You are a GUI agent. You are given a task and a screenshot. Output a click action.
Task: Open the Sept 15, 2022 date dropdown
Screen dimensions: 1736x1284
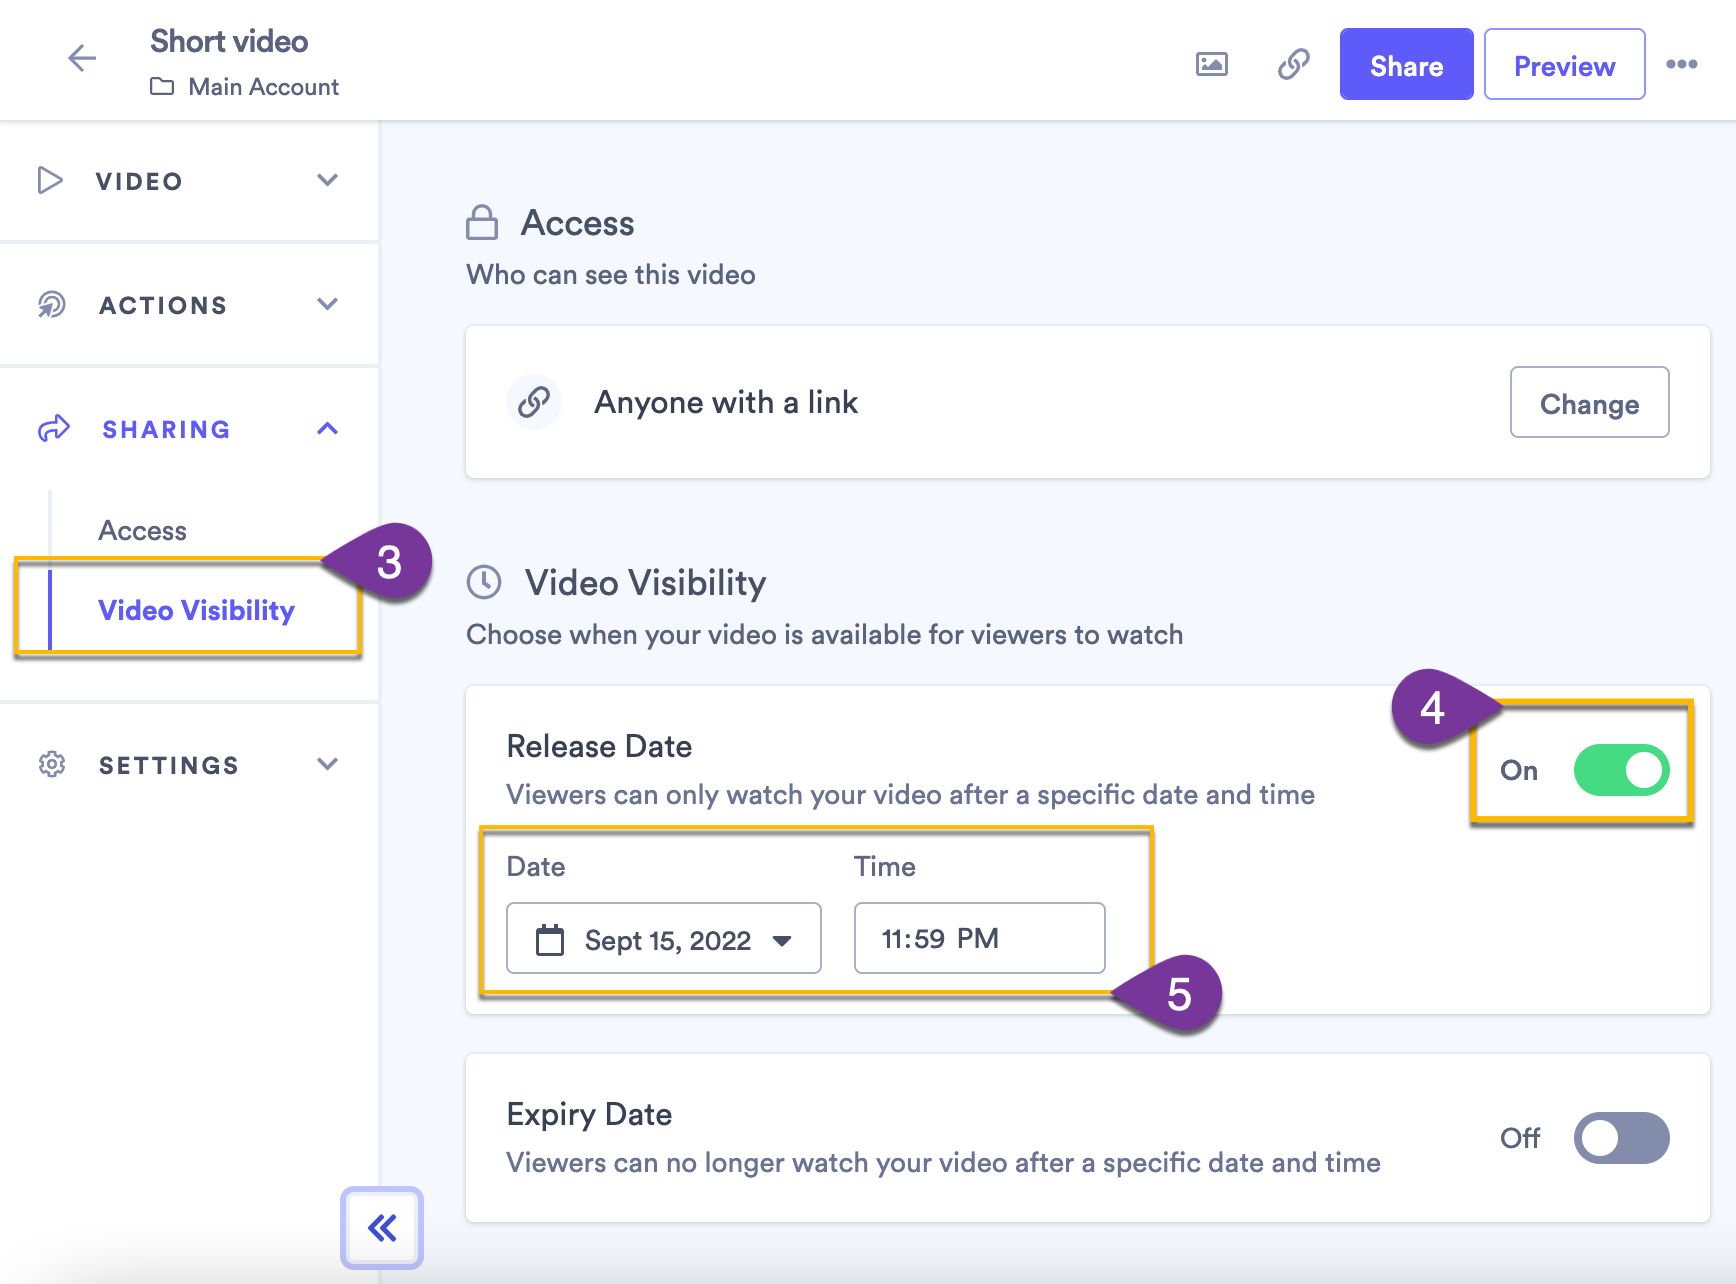(x=664, y=938)
